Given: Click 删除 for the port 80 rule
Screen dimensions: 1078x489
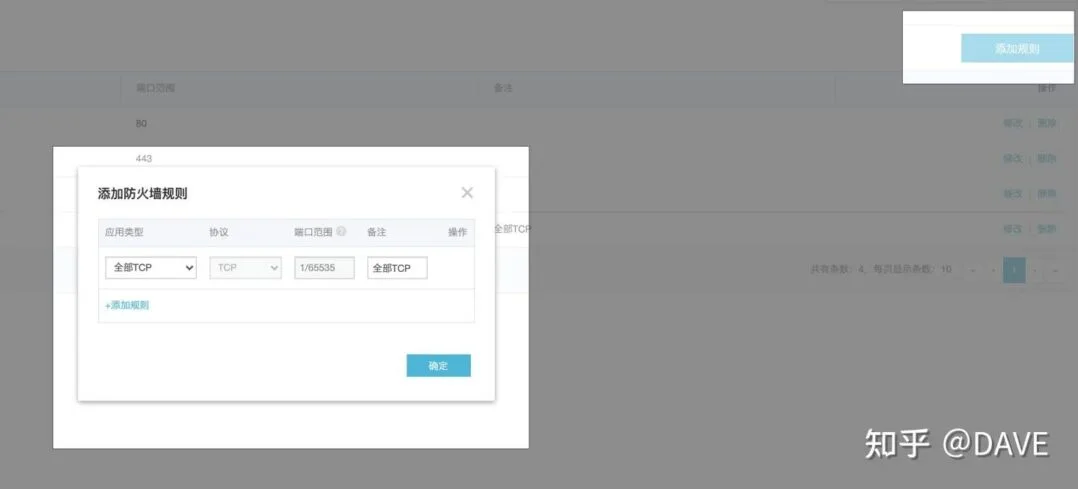Looking at the screenshot, I should tap(1046, 123).
